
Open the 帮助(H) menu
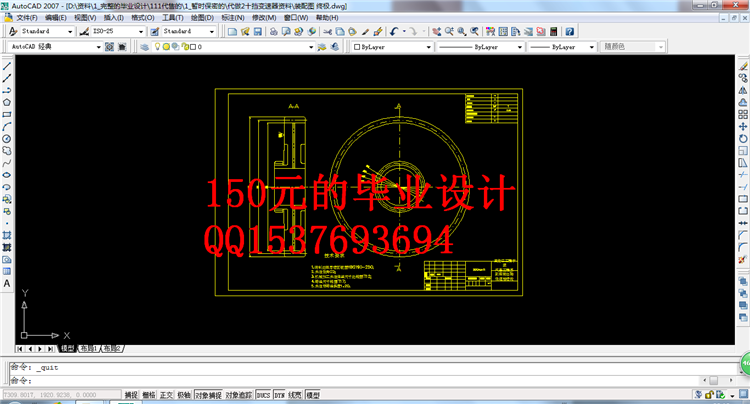pyautogui.click(x=327, y=18)
